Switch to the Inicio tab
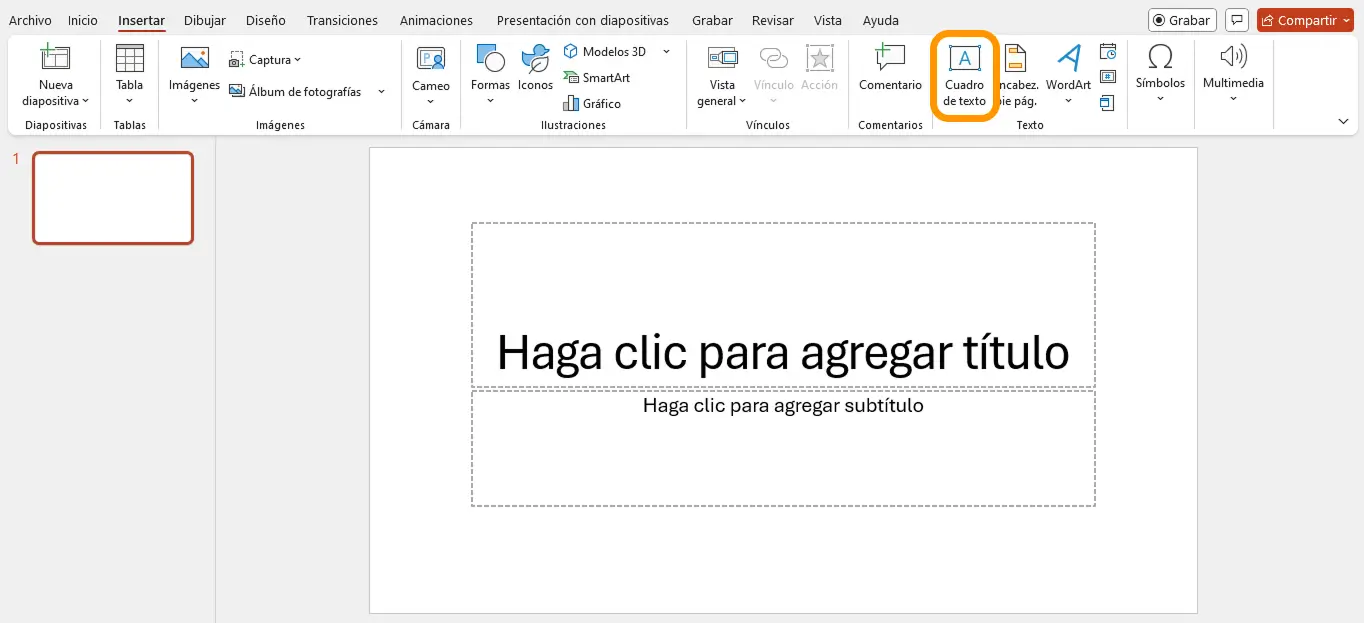1364x623 pixels. 83,20
